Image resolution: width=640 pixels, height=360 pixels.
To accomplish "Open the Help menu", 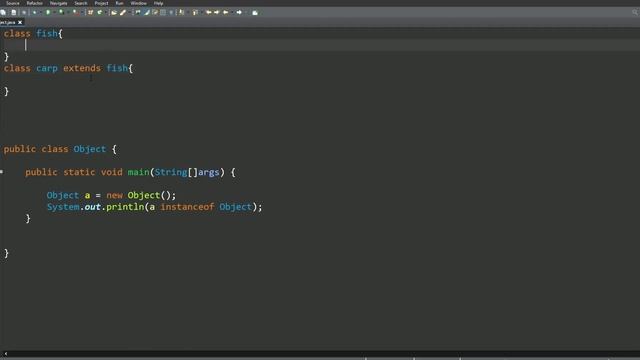I will 158,3.
